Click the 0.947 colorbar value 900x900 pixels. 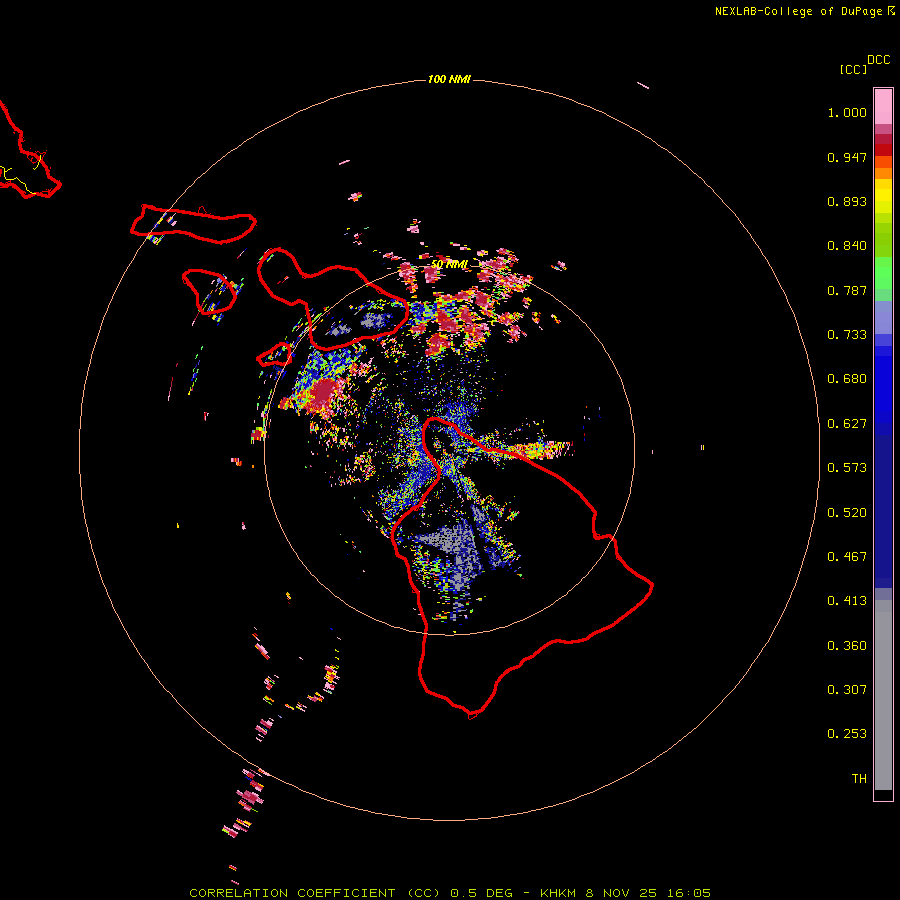[847, 157]
